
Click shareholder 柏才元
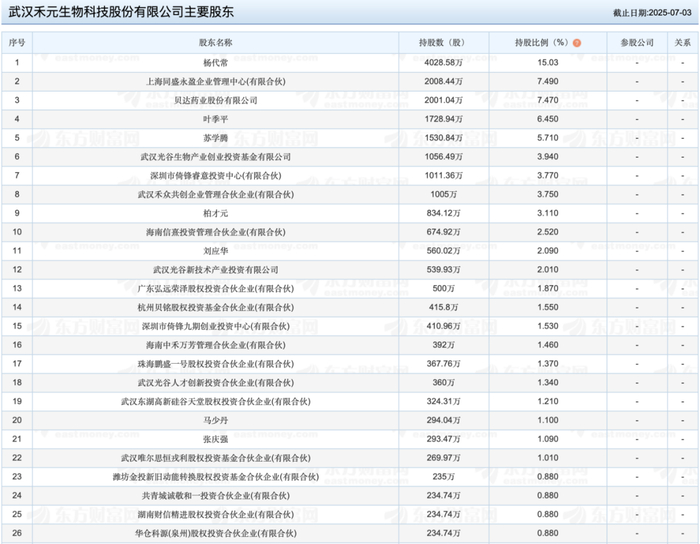tap(215, 213)
